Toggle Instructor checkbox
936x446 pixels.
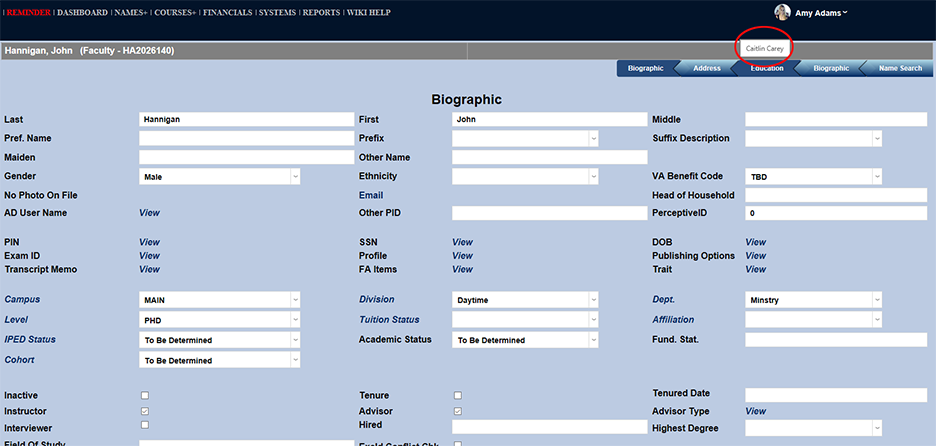pyautogui.click(x=145, y=411)
